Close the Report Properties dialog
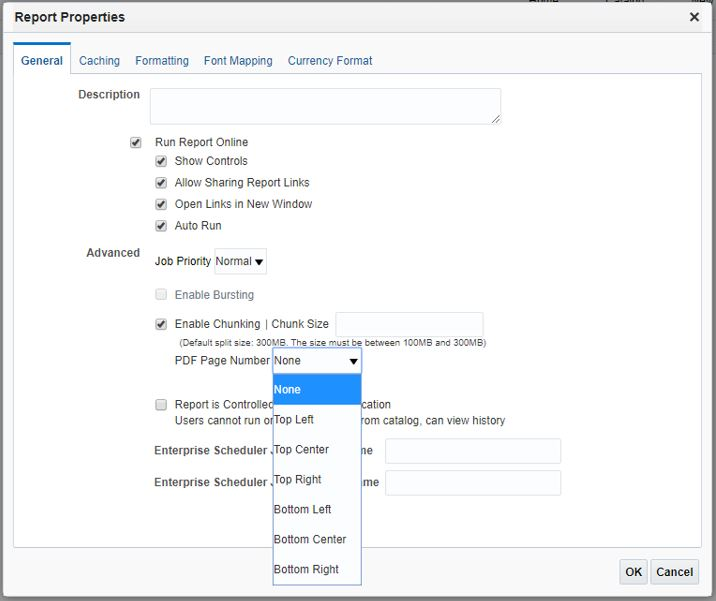 (x=694, y=17)
